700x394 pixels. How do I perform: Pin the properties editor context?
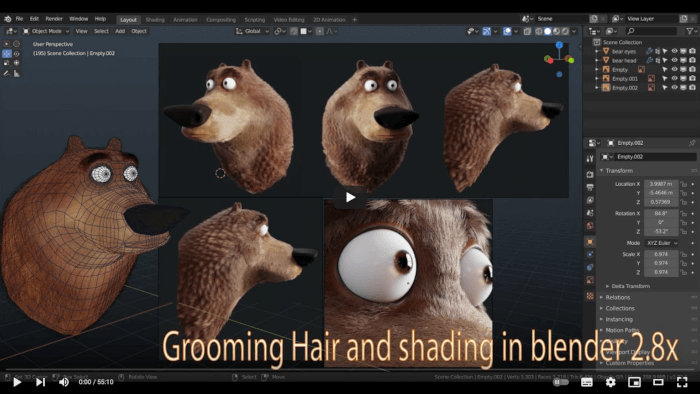click(692, 143)
